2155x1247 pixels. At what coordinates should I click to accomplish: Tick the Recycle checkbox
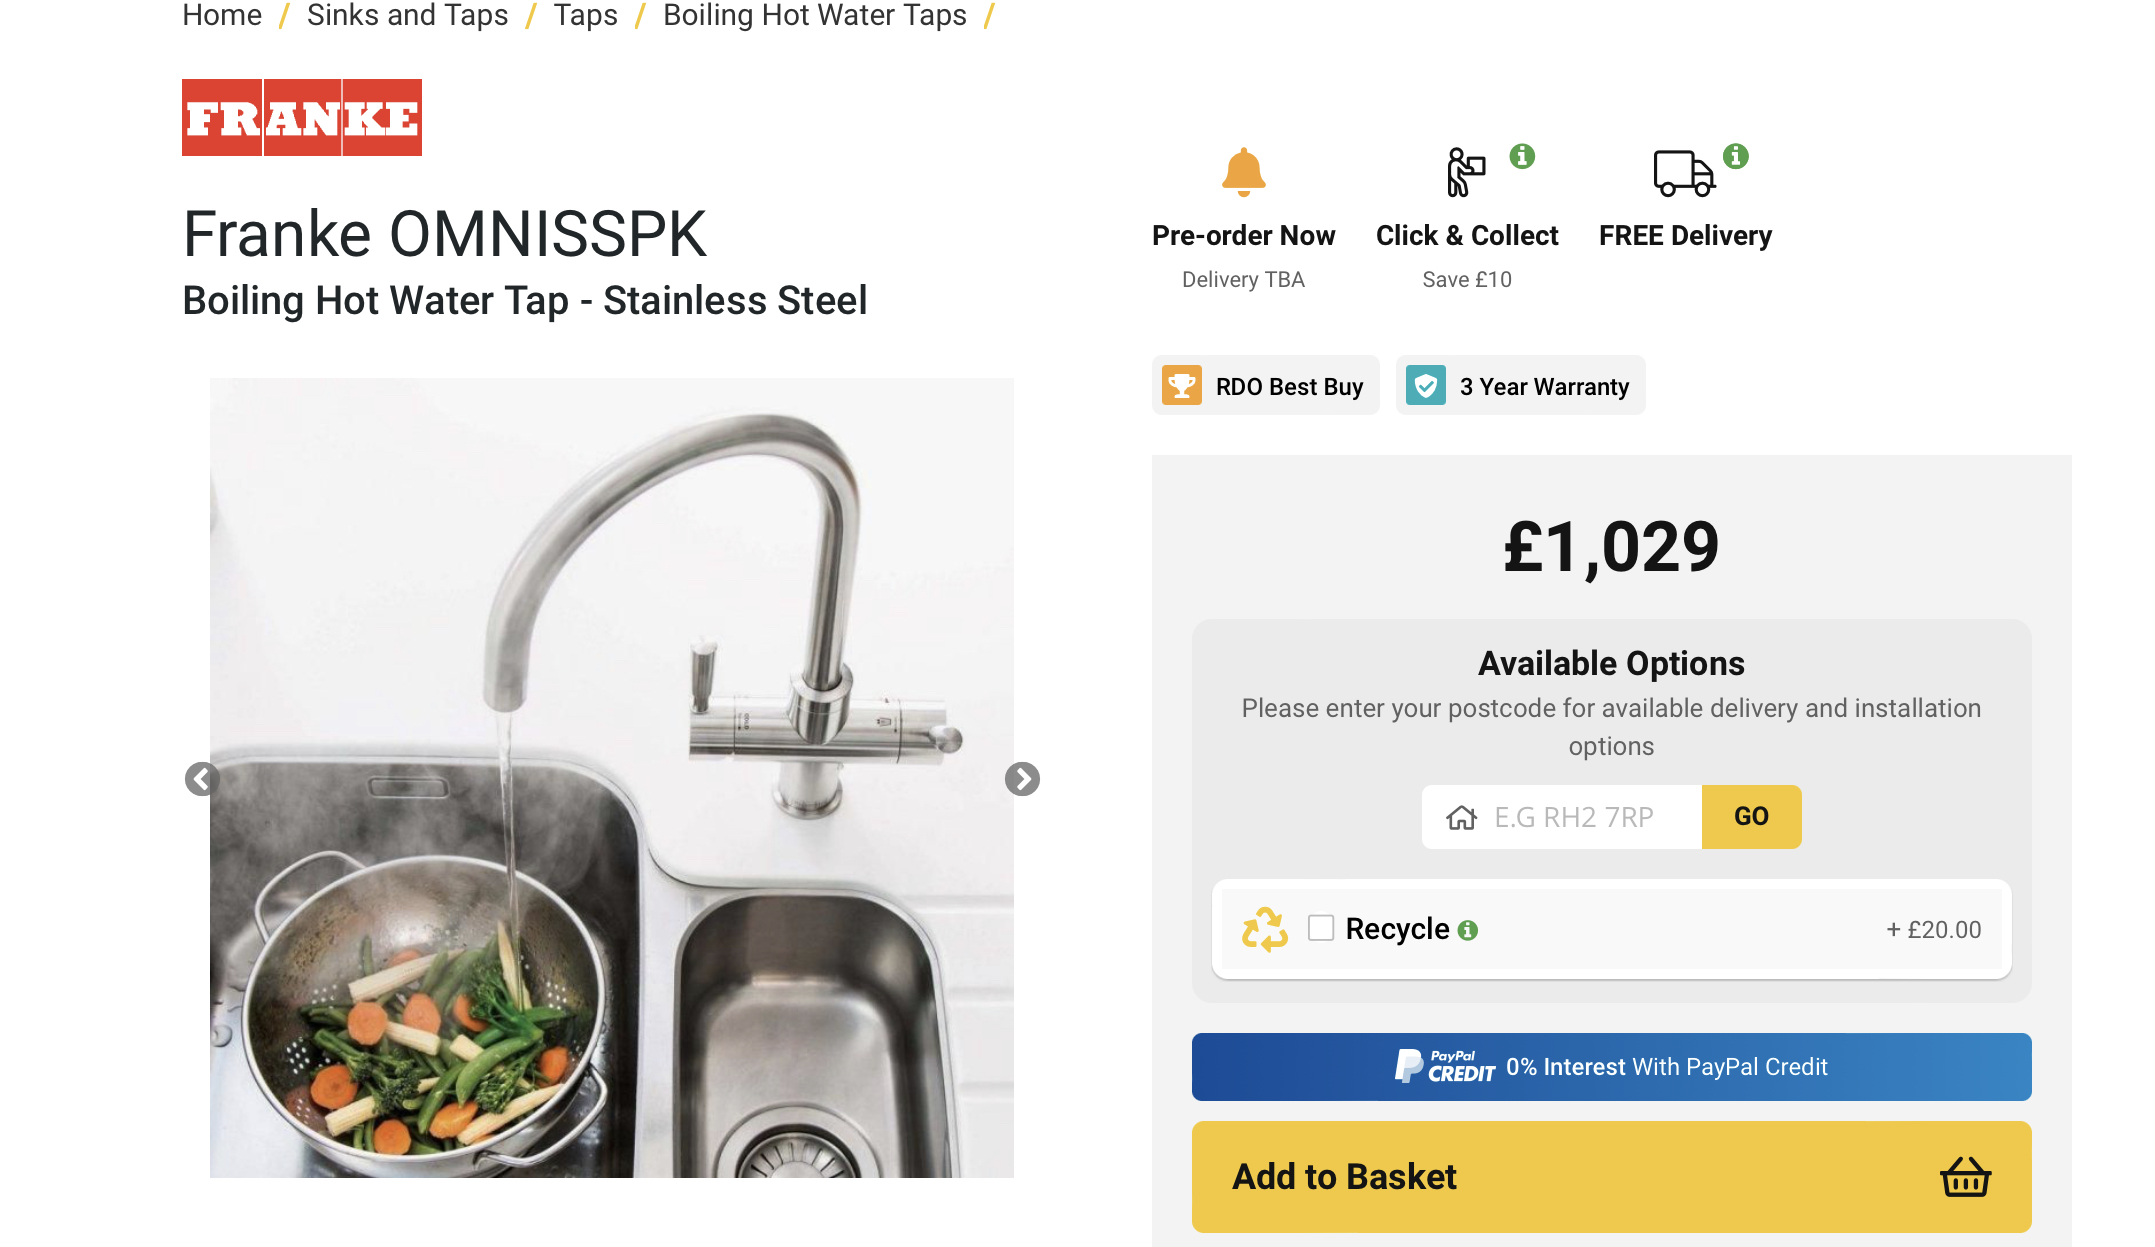click(1321, 928)
